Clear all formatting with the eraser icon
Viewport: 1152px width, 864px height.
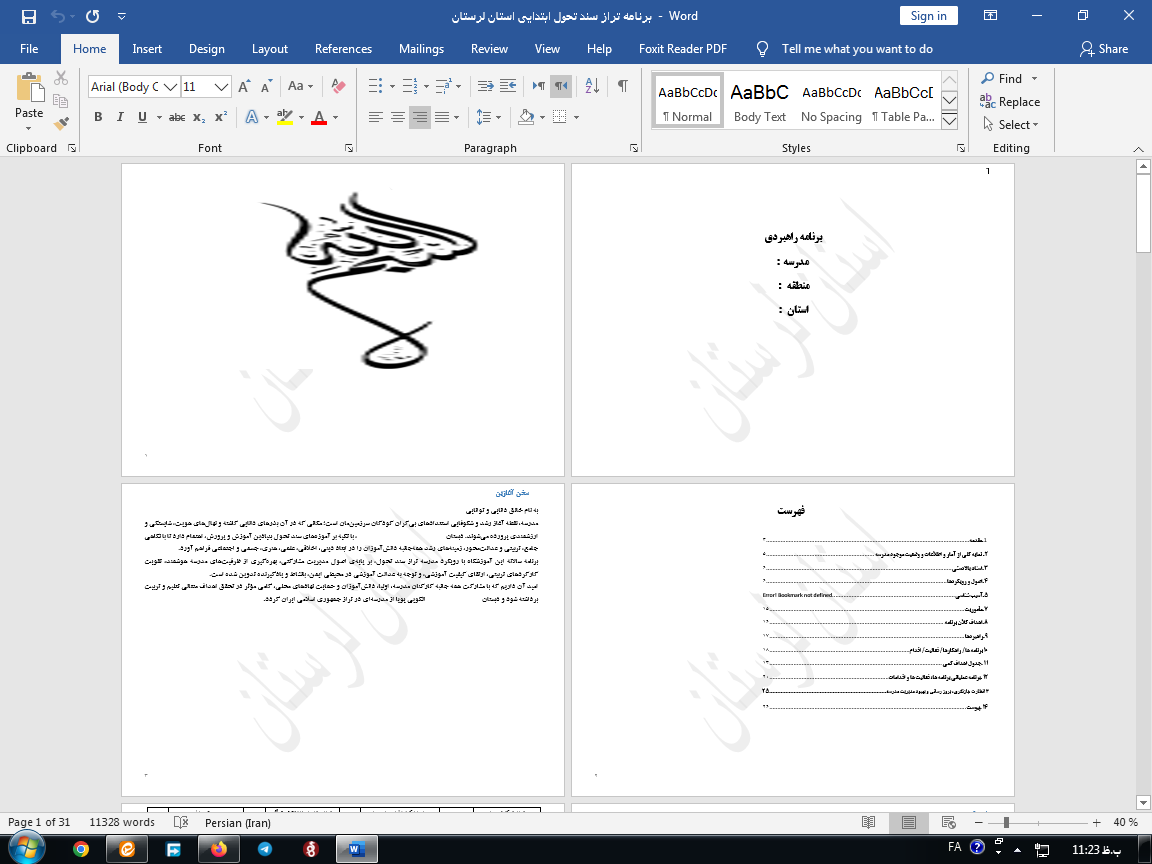point(338,87)
